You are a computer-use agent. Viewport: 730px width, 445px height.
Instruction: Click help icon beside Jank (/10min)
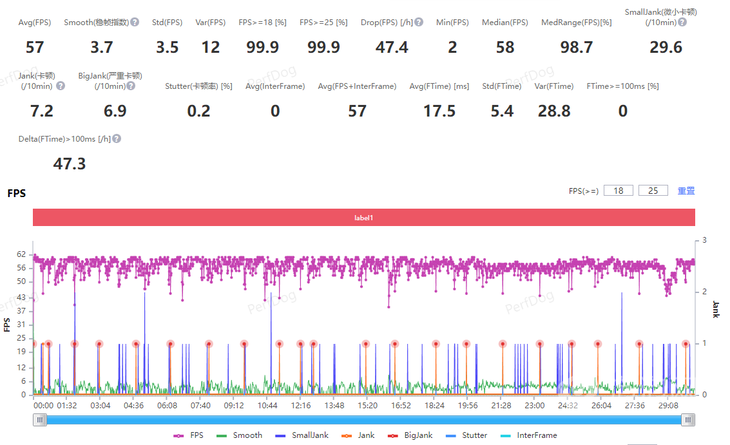[x=60, y=86]
